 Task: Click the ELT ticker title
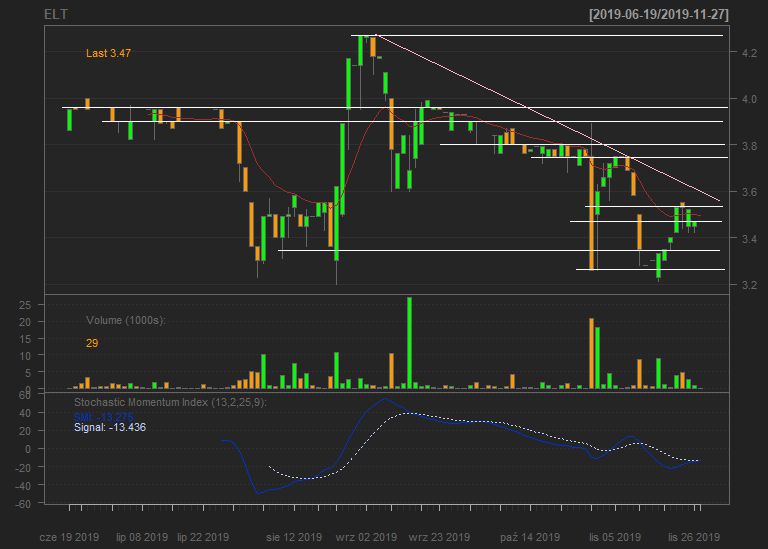[x=56, y=15]
